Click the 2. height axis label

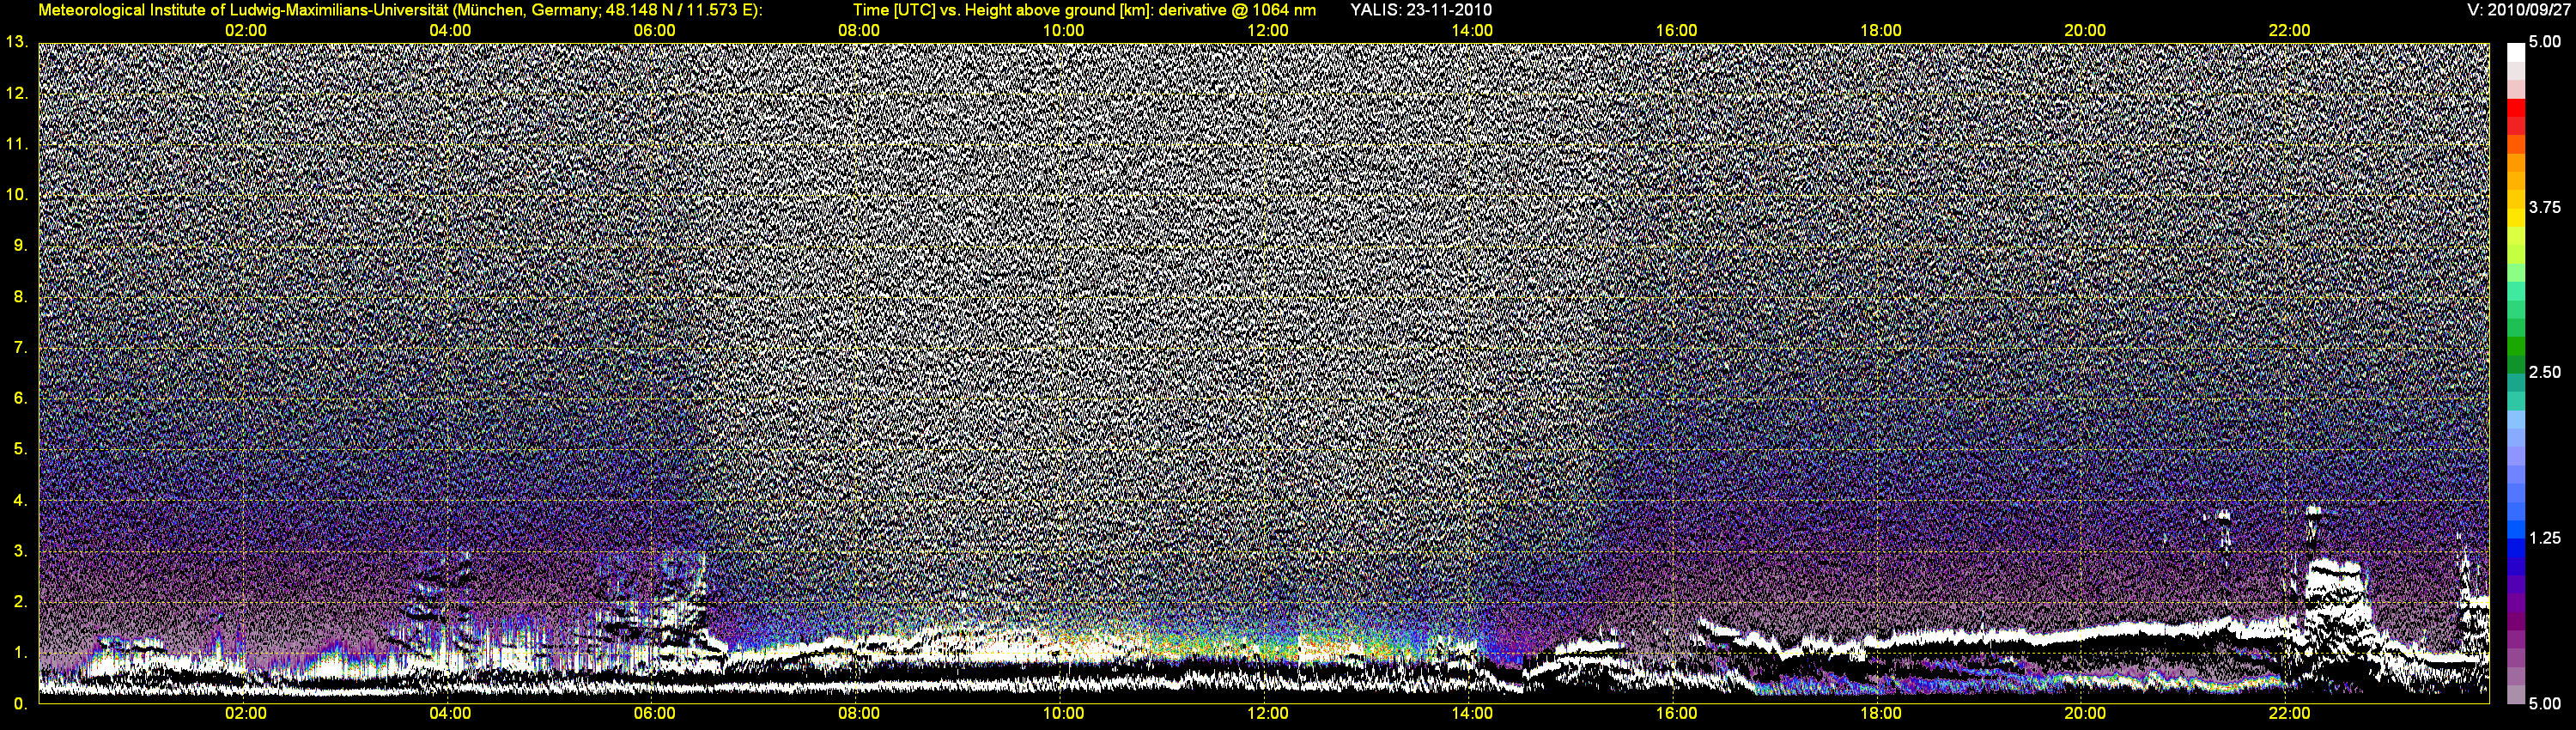(20, 602)
